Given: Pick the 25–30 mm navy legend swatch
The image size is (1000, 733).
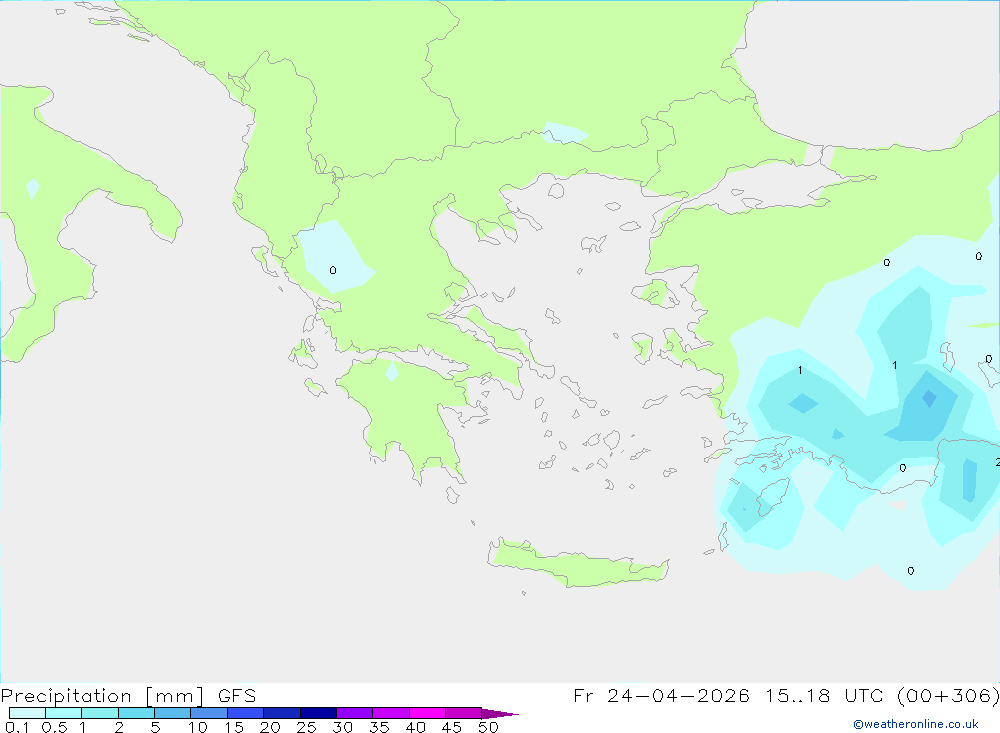Looking at the screenshot, I should tap(318, 713).
